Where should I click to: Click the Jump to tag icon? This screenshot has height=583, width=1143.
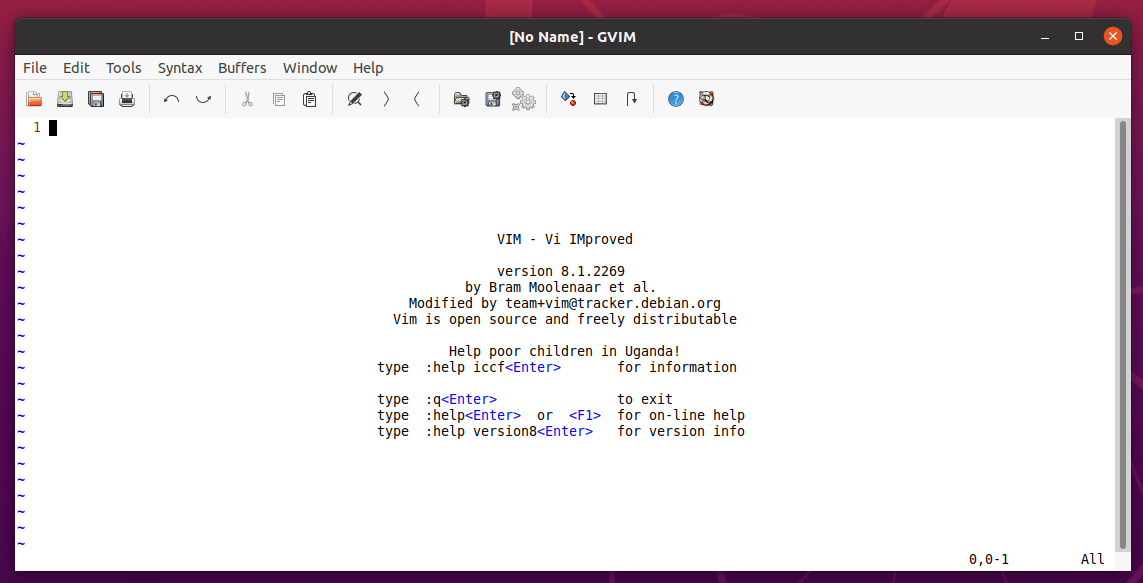click(x=632, y=98)
